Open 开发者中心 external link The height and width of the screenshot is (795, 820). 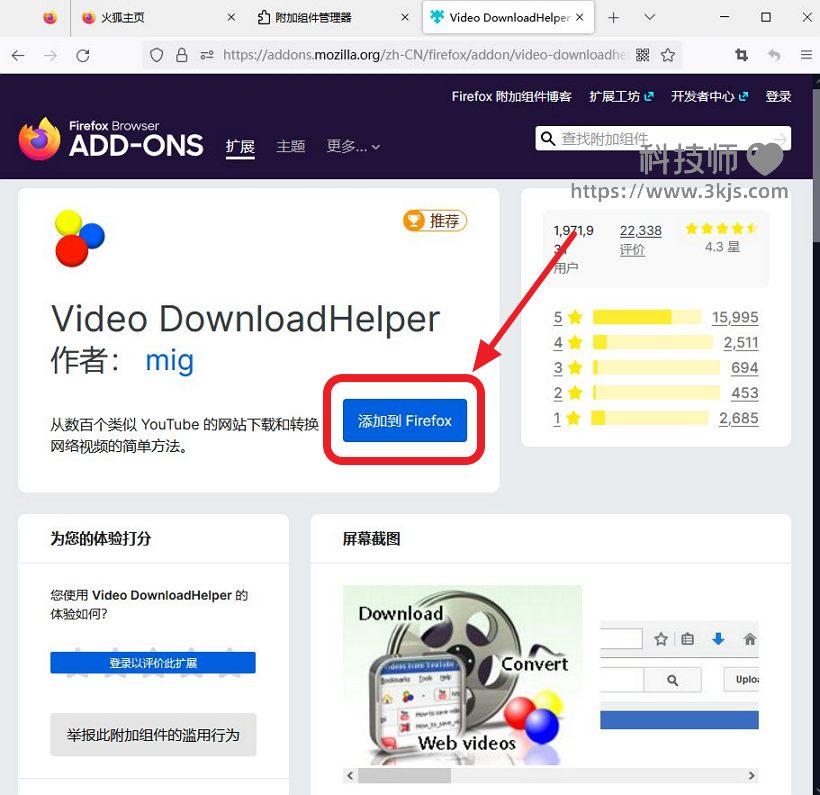click(x=710, y=96)
